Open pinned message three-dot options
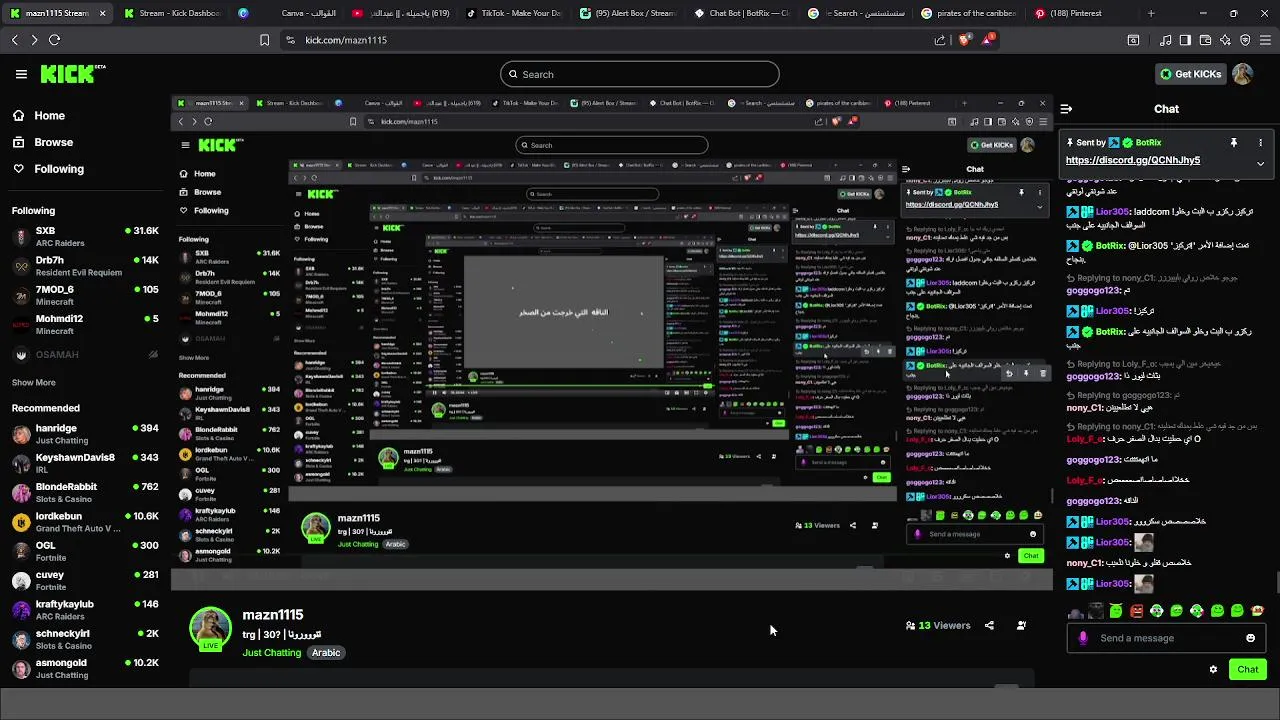 click(x=1260, y=143)
